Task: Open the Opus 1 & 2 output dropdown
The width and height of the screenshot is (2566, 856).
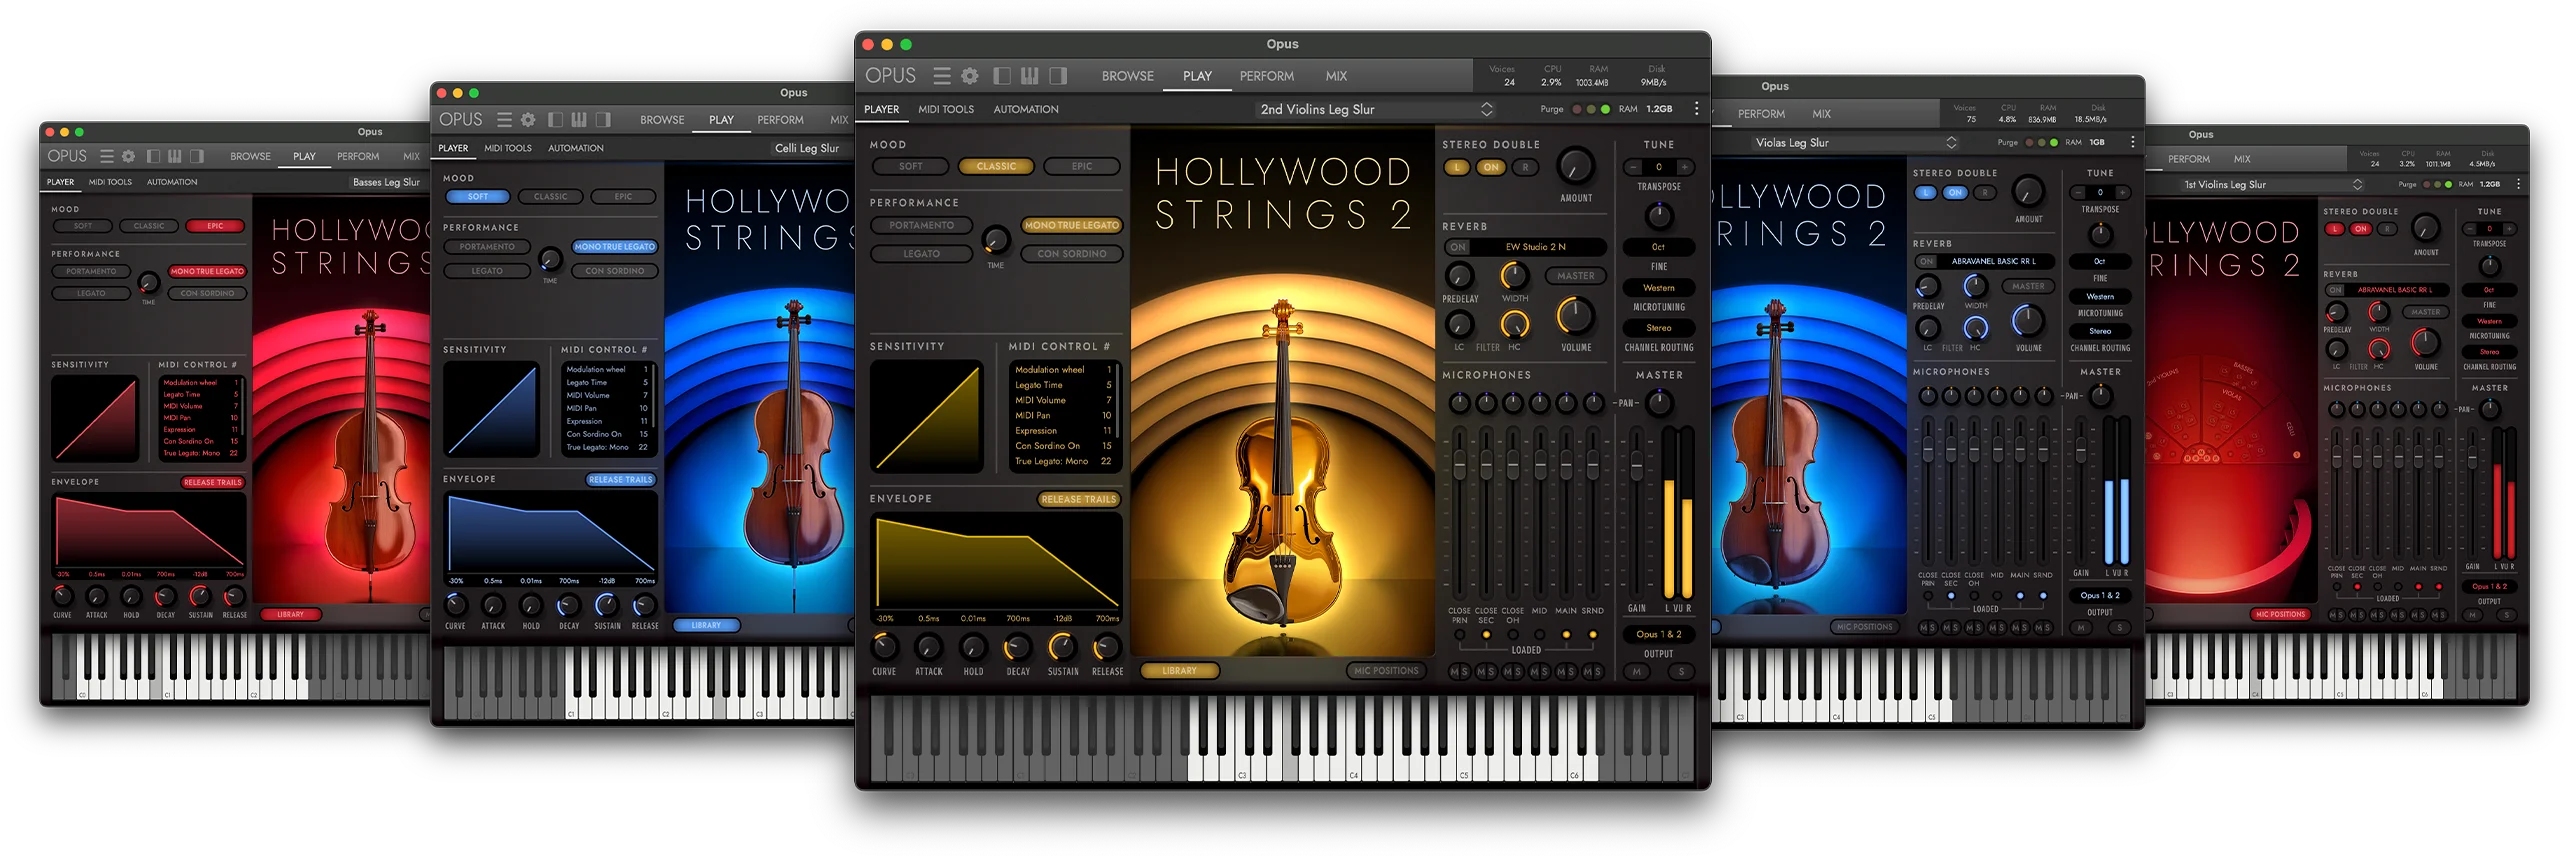Action: [x=1659, y=634]
